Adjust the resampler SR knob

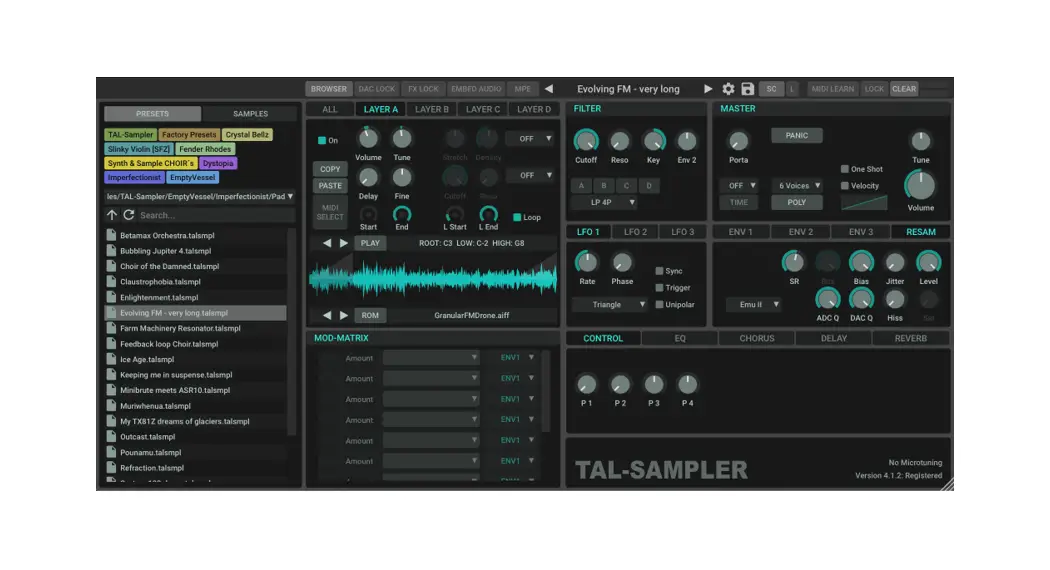[794, 262]
